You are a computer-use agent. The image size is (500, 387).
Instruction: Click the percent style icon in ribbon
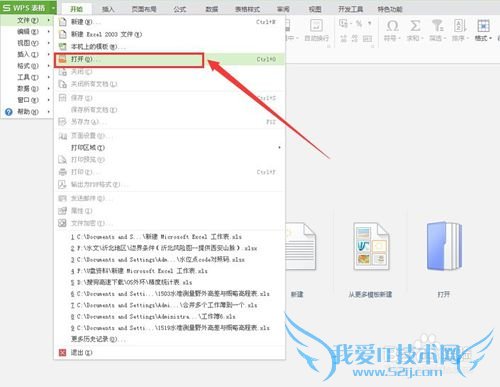359,24
